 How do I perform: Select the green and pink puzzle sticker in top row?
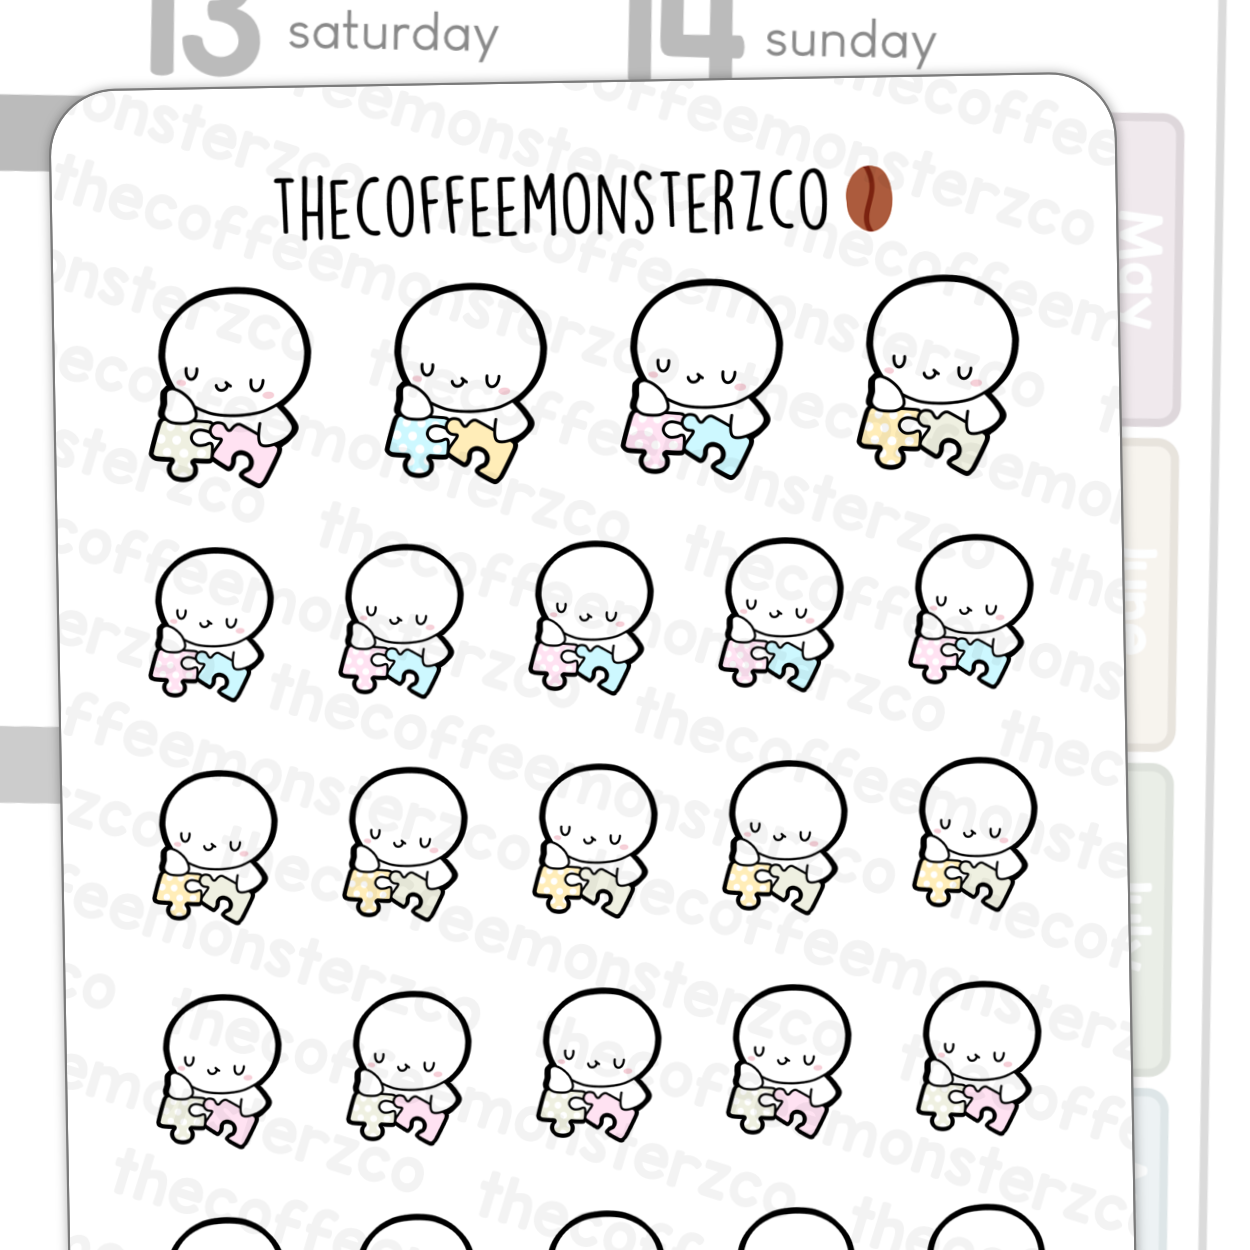point(231,387)
